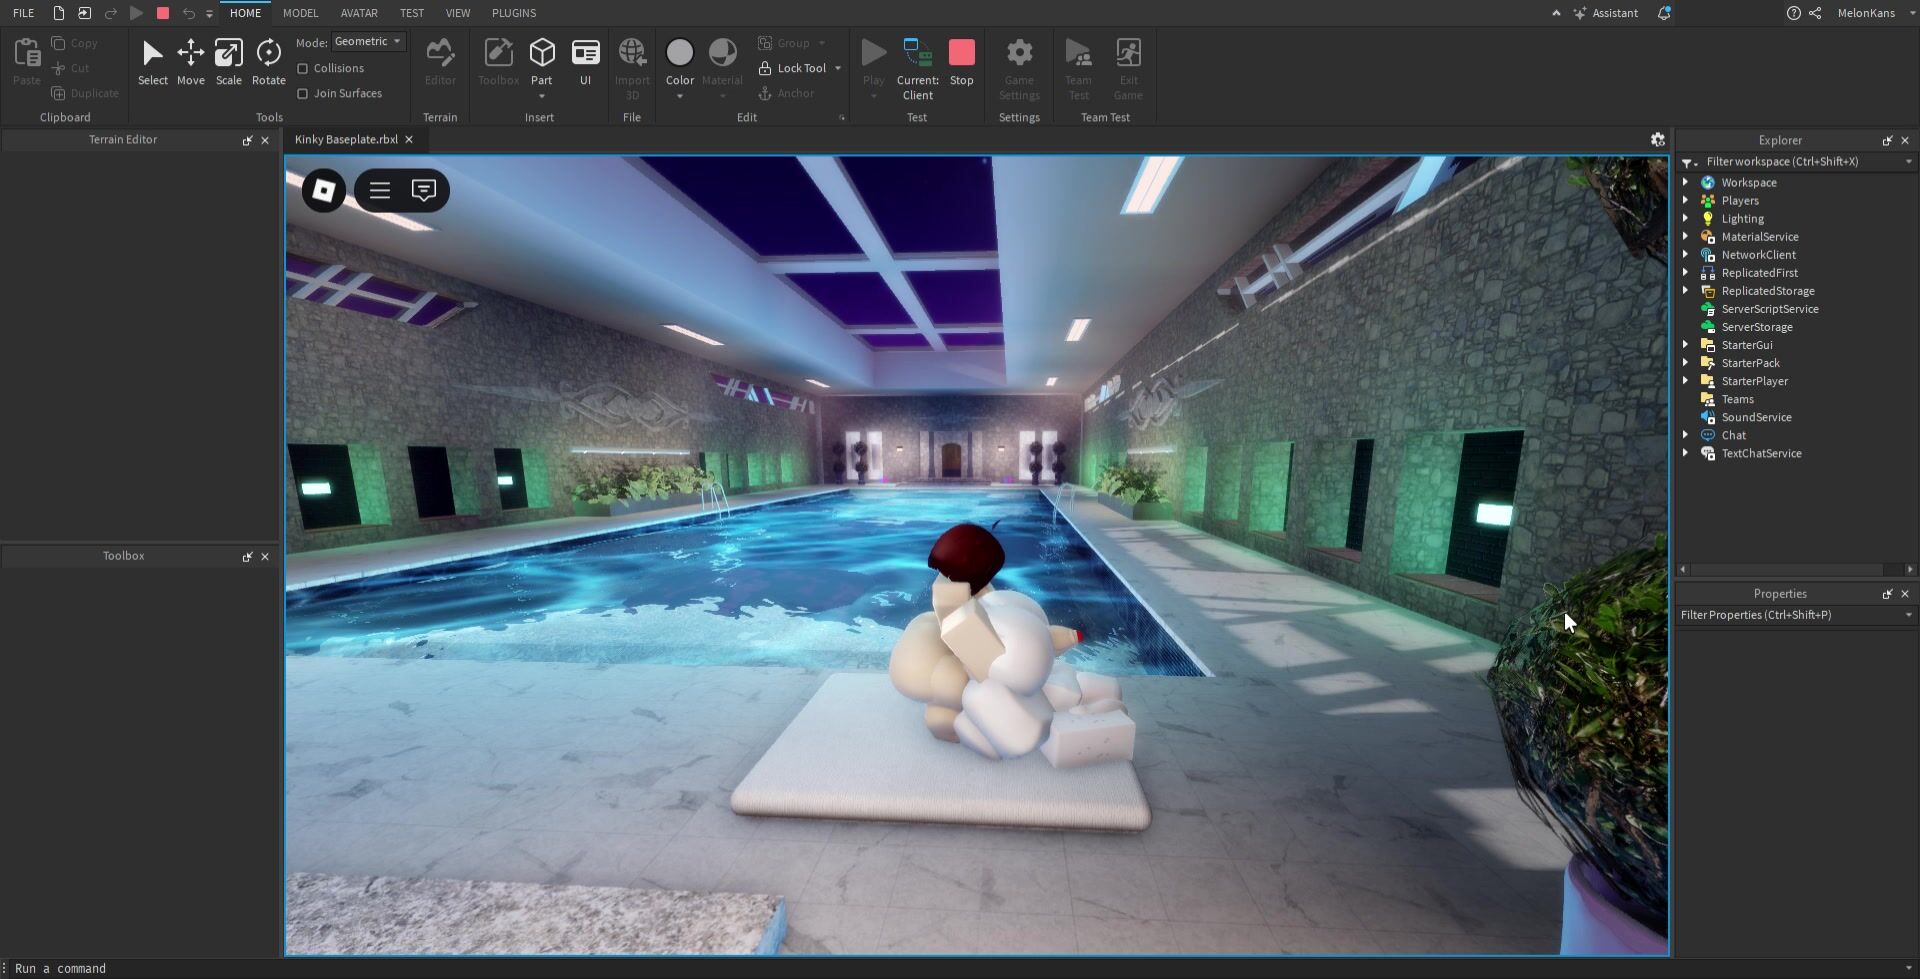Viewport: 1920px width, 979px height.
Task: Click the Filter Properties input field
Action: [1790, 615]
